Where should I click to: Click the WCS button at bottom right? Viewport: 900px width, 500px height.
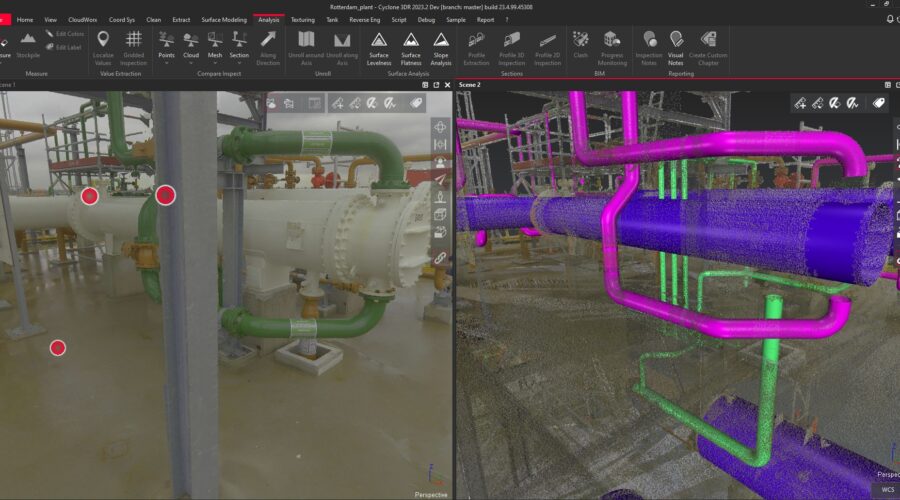pos(887,490)
